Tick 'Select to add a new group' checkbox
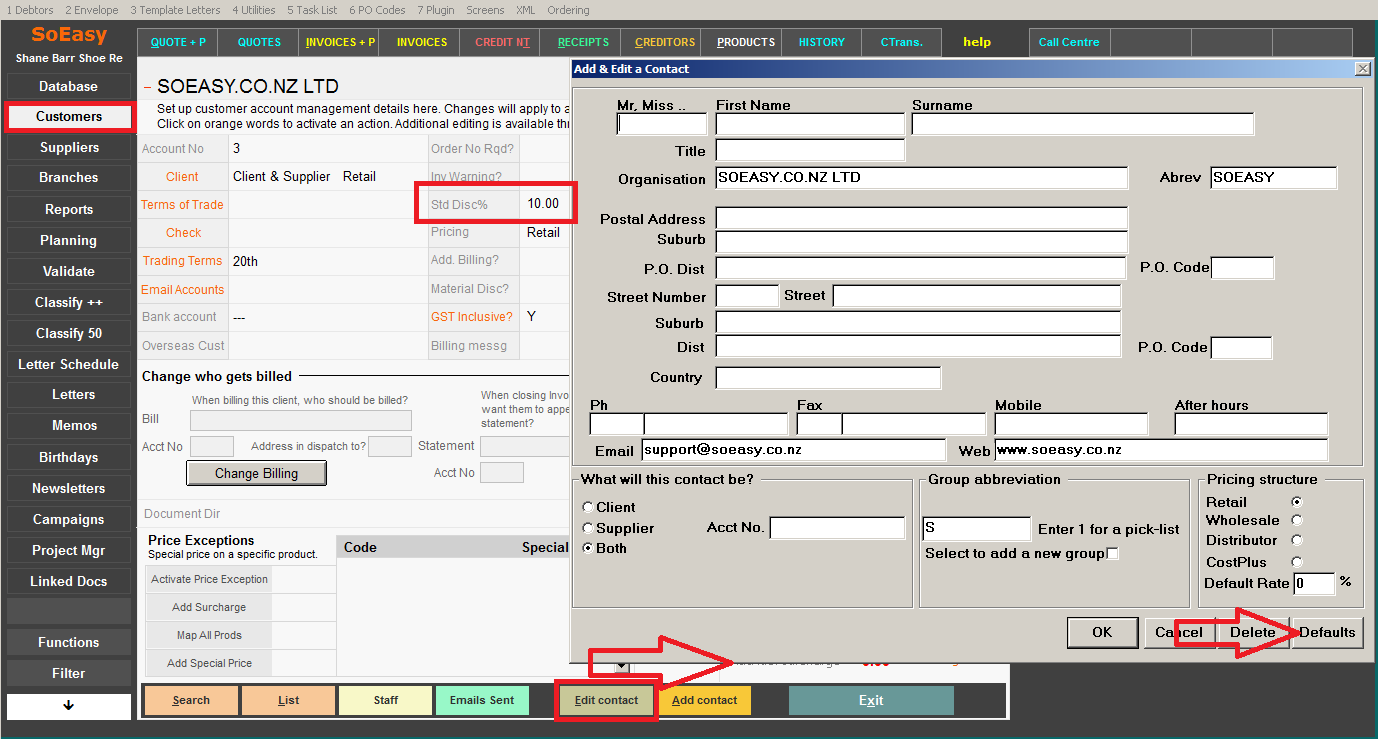The image size is (1378, 739). pyautogui.click(x=1113, y=553)
